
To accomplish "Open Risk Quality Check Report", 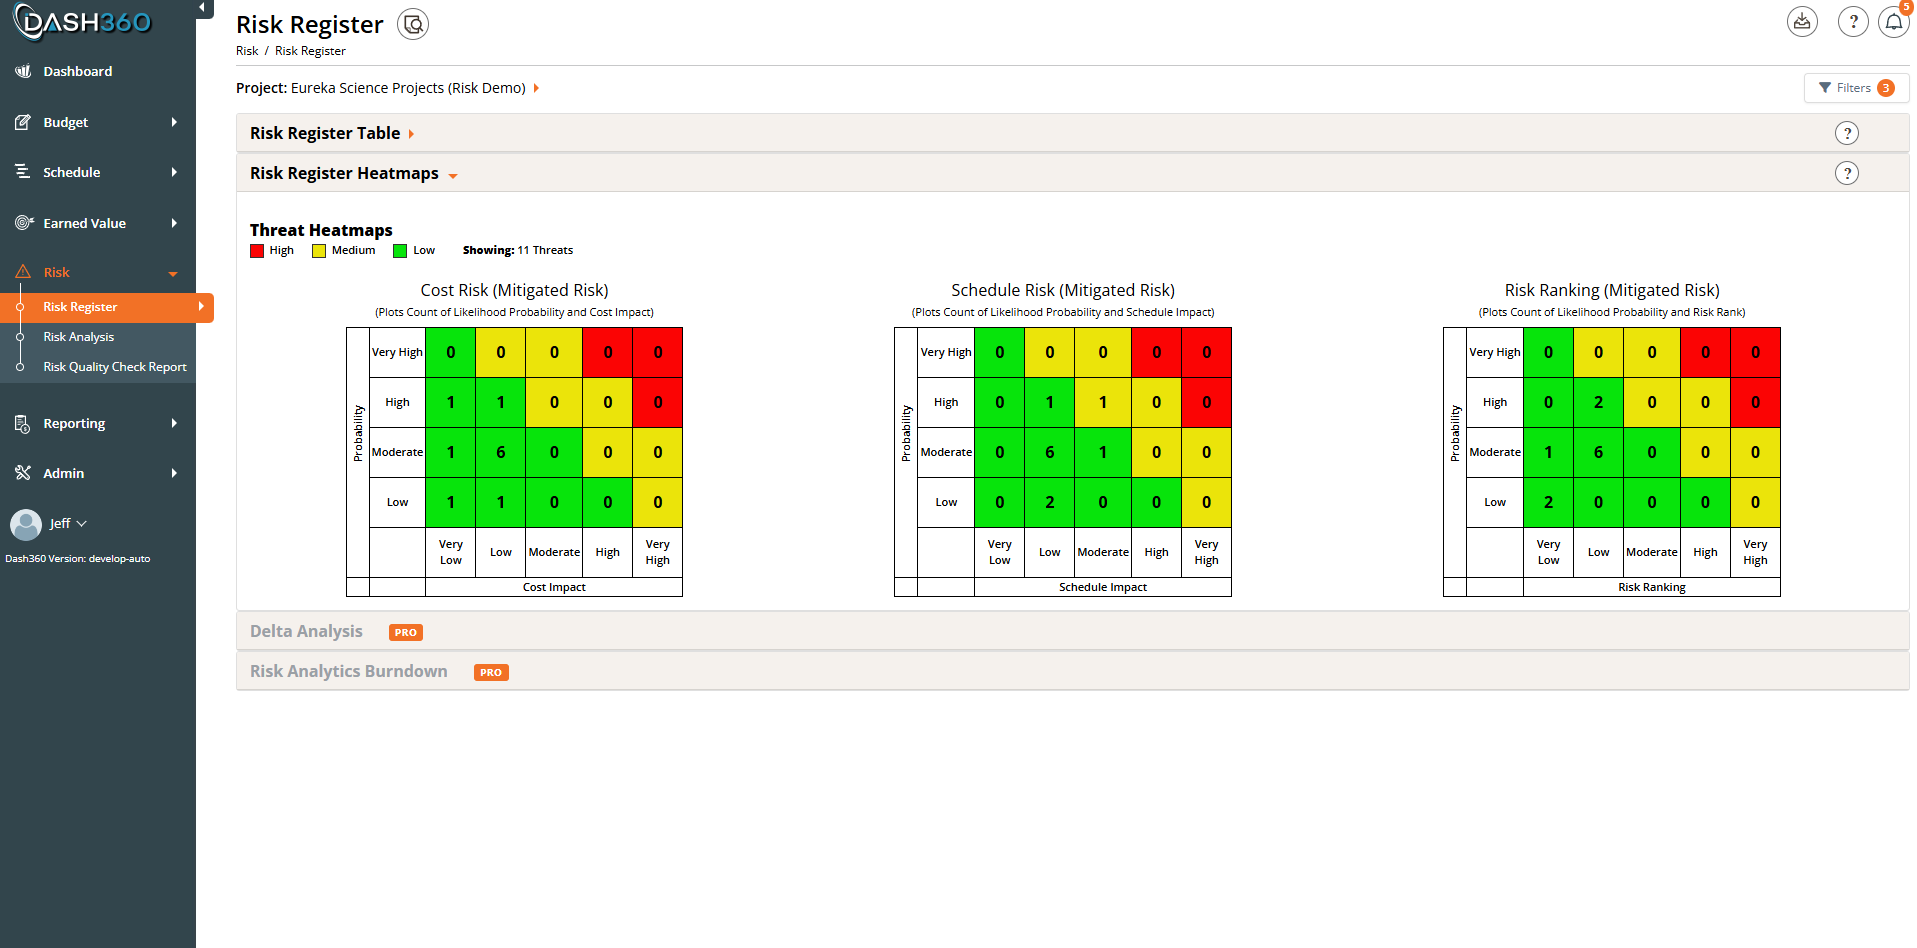I will (x=115, y=367).
